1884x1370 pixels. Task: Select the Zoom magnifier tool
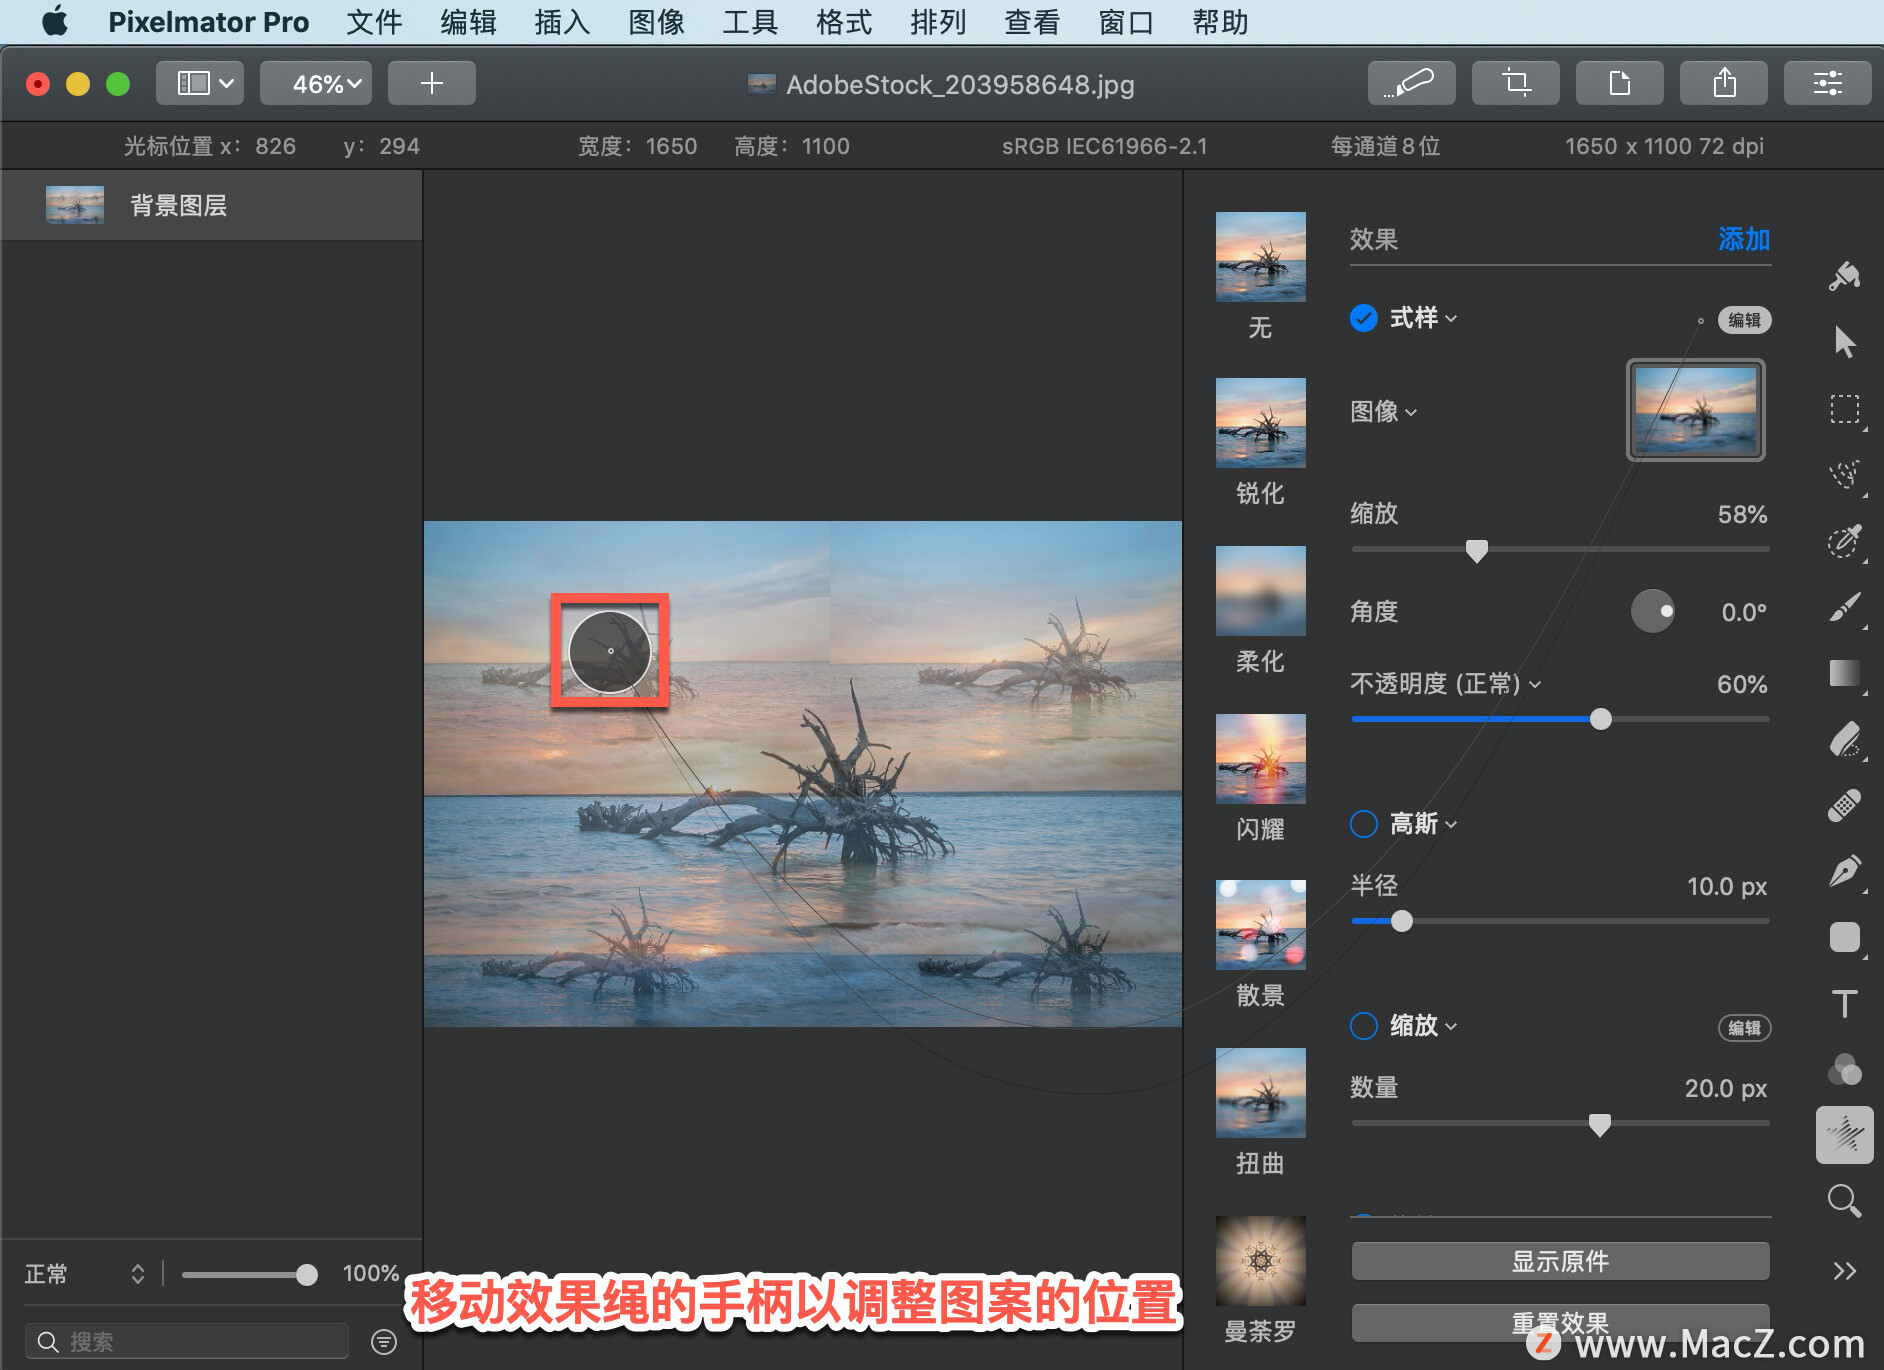tap(1844, 1201)
